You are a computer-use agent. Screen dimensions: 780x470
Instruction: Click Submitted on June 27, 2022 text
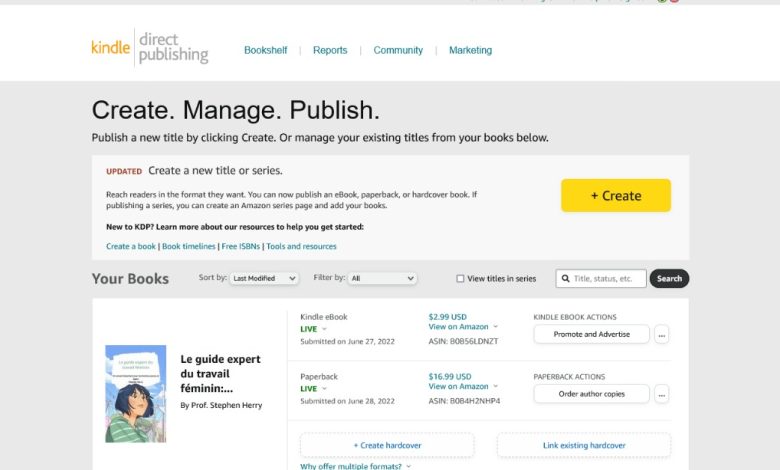(x=347, y=341)
